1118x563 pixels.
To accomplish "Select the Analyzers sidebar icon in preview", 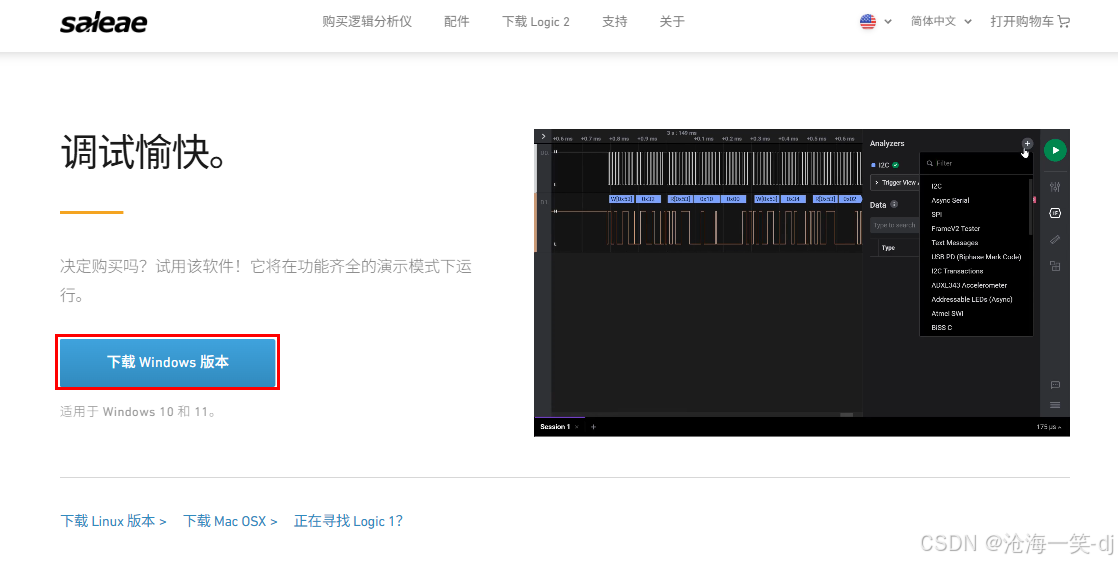I will point(1055,213).
